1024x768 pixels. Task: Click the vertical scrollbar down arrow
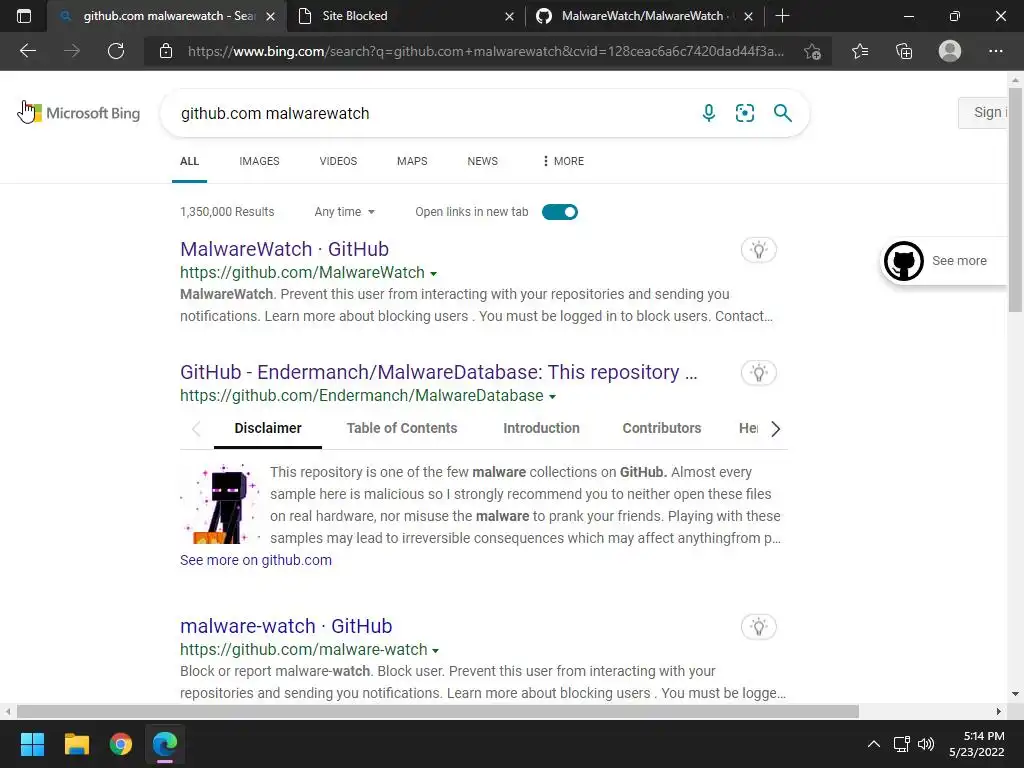point(1015,694)
